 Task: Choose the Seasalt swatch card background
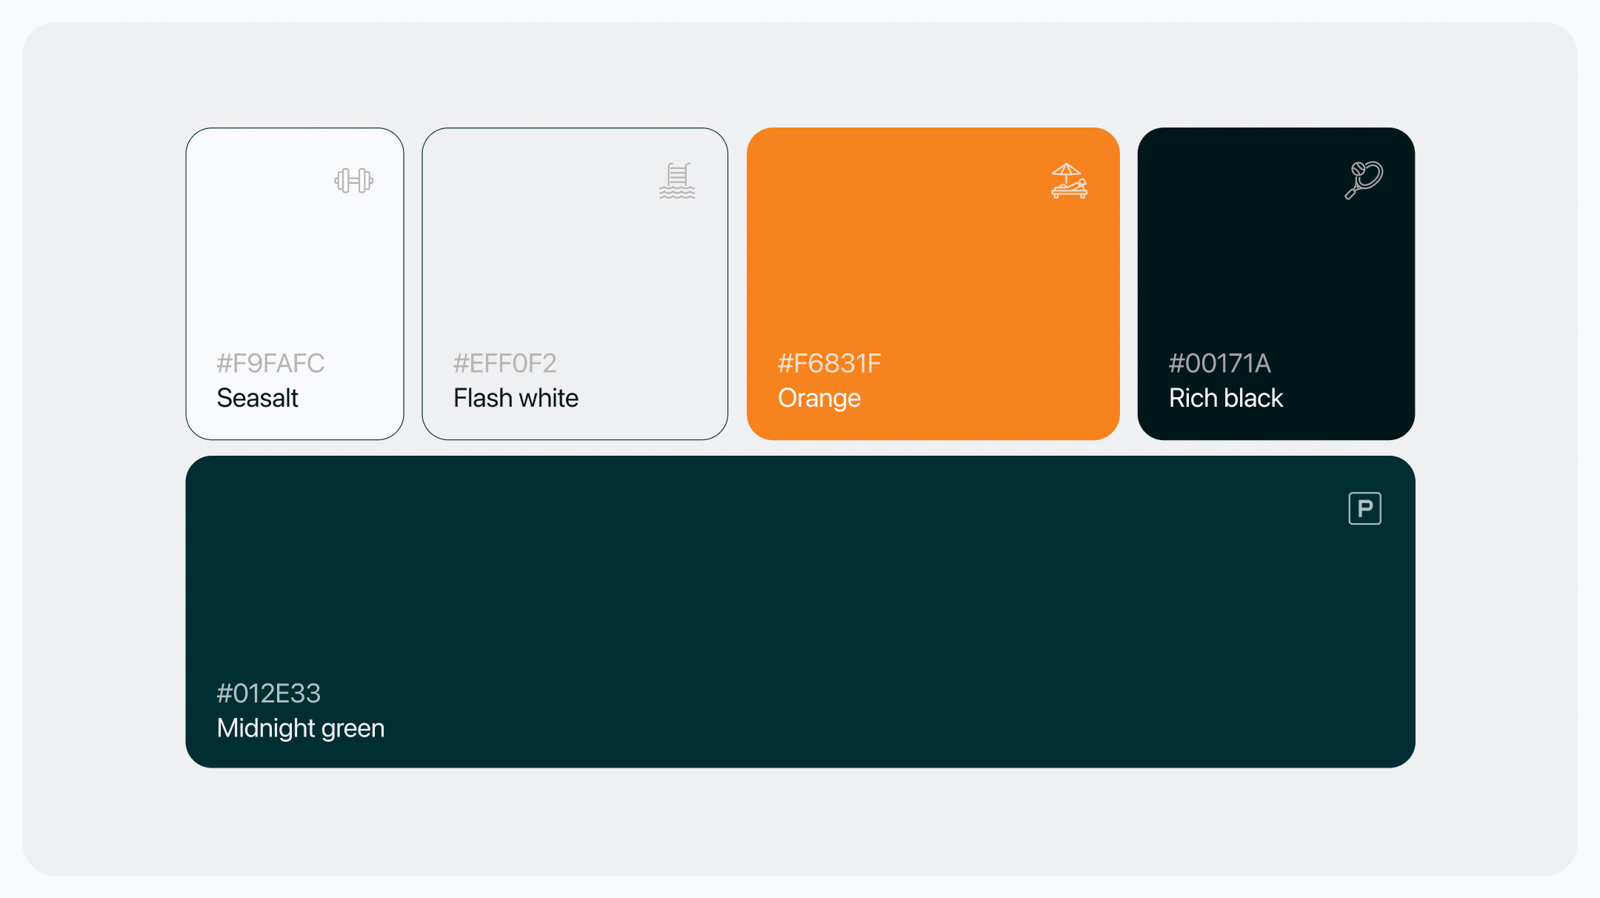point(294,270)
